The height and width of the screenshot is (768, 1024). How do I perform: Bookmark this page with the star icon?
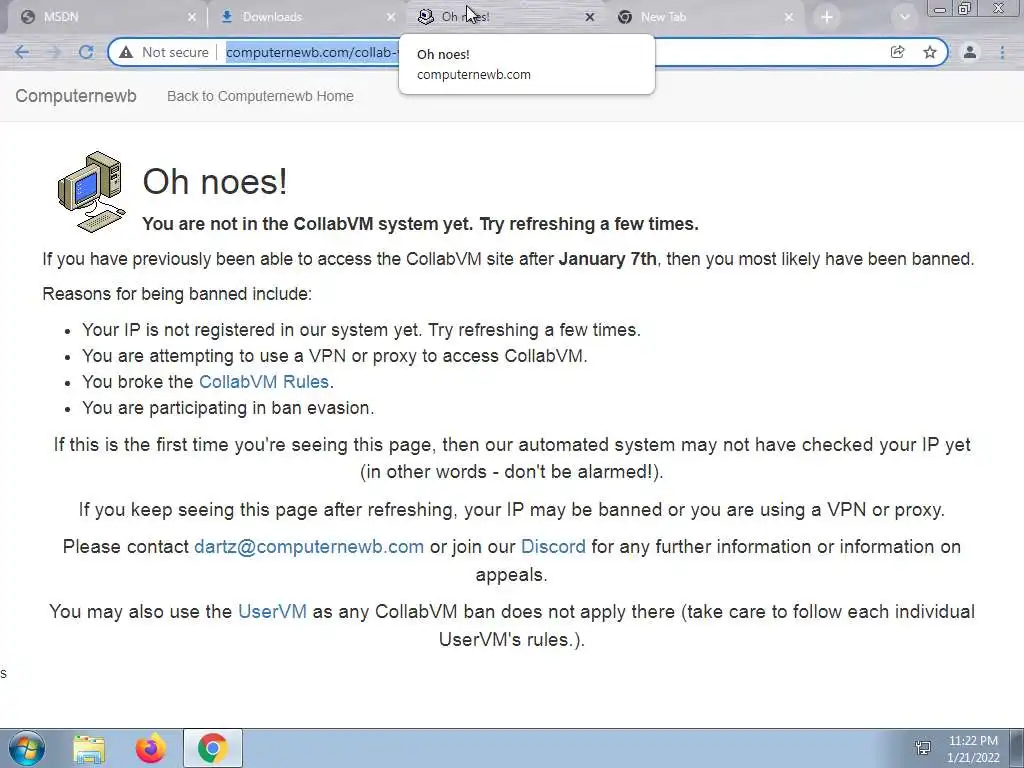point(930,52)
